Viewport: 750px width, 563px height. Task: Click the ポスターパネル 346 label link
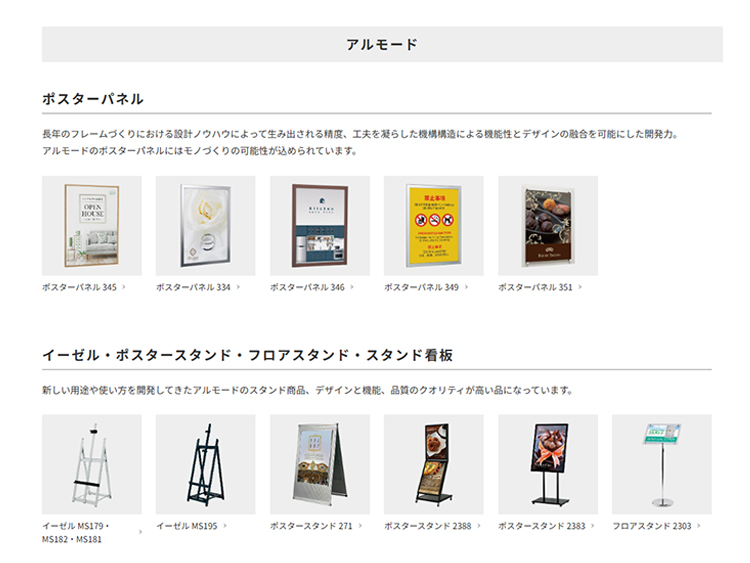[307, 288]
